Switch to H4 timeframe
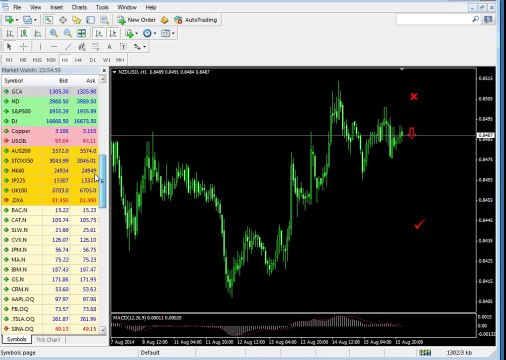This screenshot has height=360, width=506. pyautogui.click(x=78, y=60)
